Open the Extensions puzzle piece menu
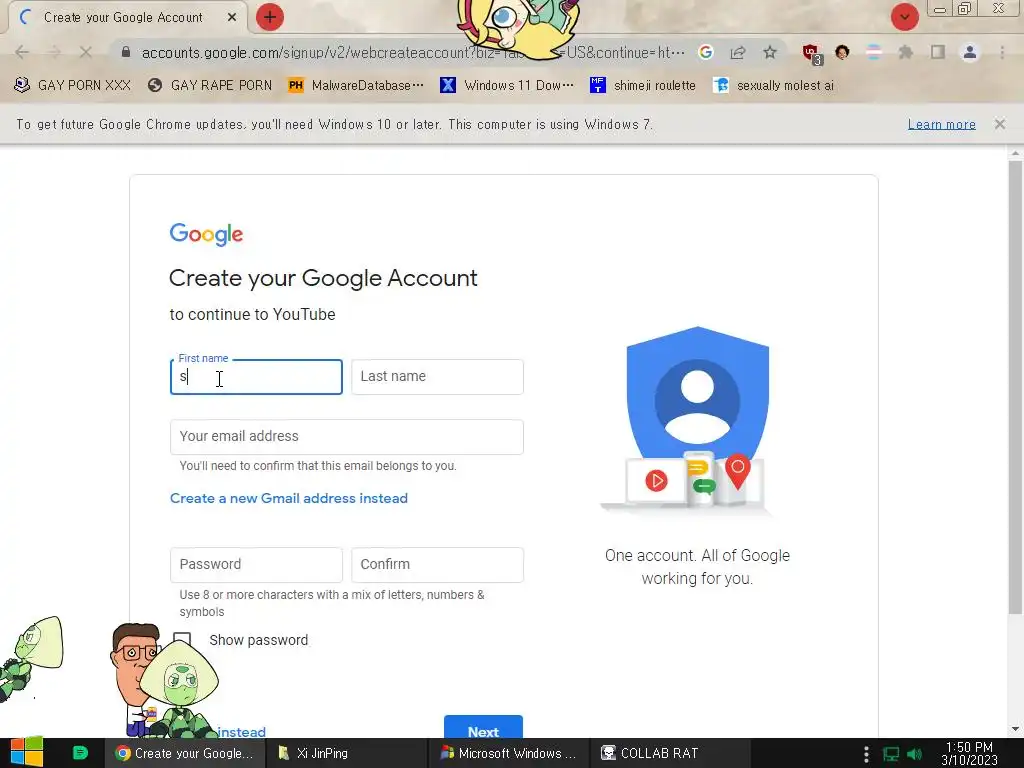 coord(906,52)
